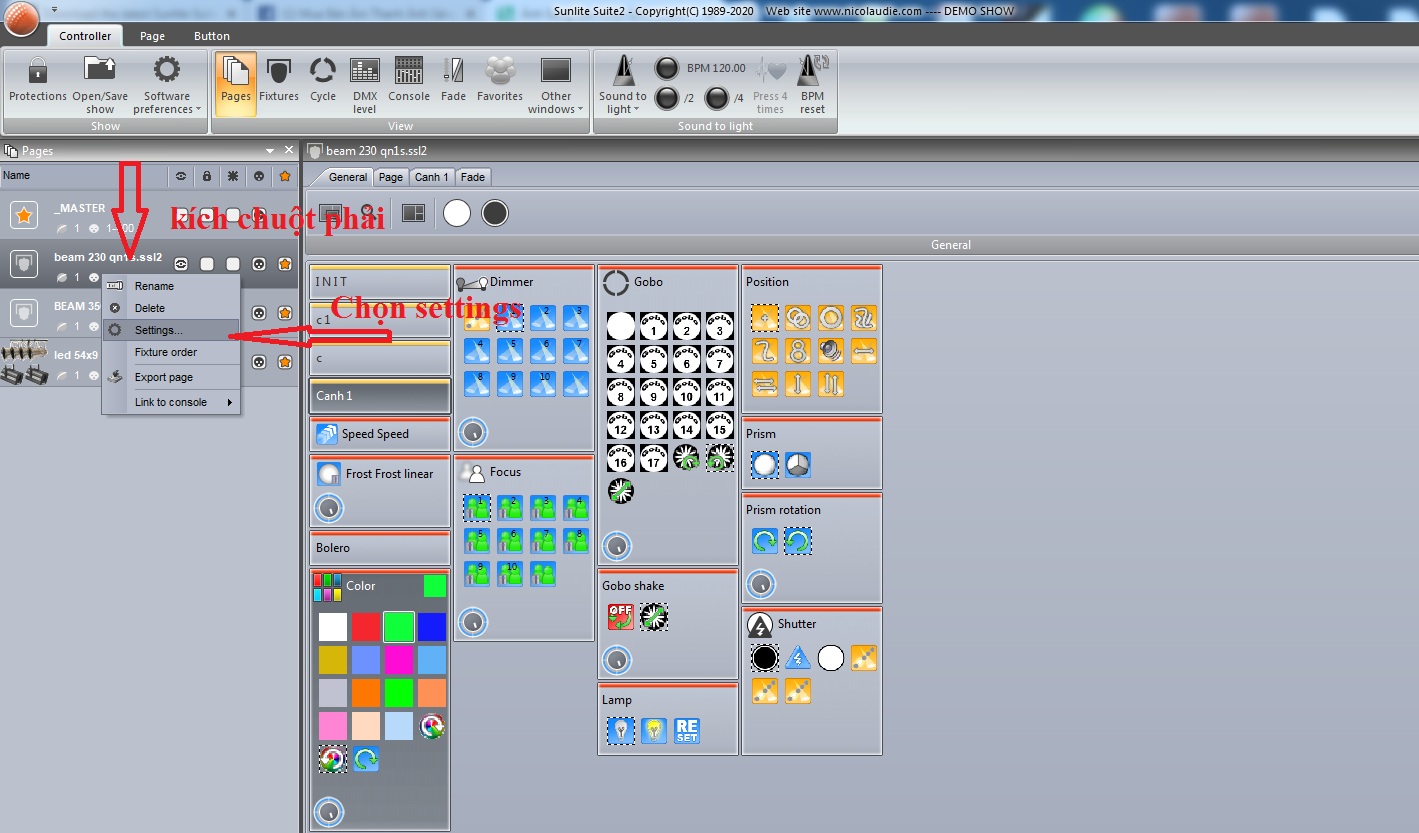Toggle the /2 BPM divider knob button

[x=667, y=98]
